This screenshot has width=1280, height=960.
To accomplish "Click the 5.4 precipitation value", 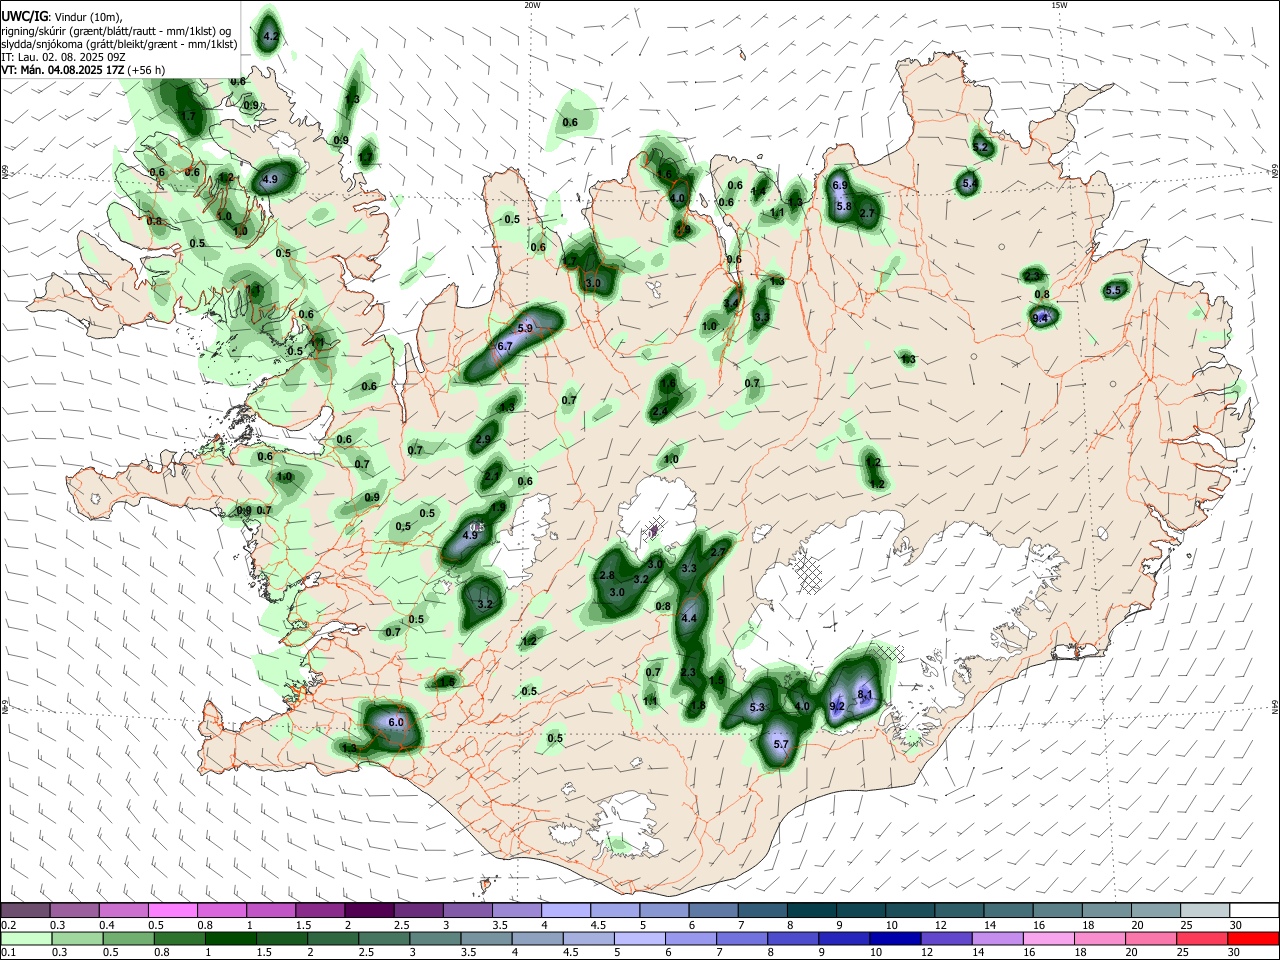I will click(x=969, y=184).
